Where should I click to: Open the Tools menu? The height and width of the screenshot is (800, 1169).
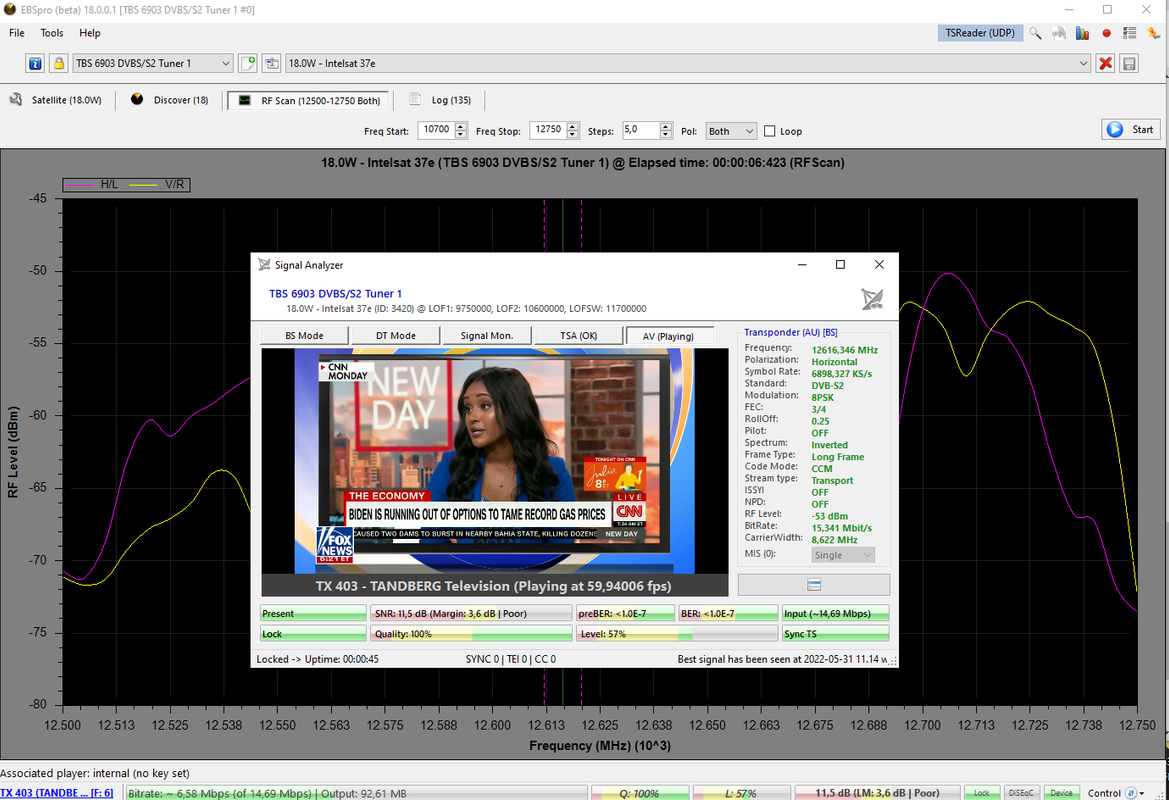click(51, 33)
